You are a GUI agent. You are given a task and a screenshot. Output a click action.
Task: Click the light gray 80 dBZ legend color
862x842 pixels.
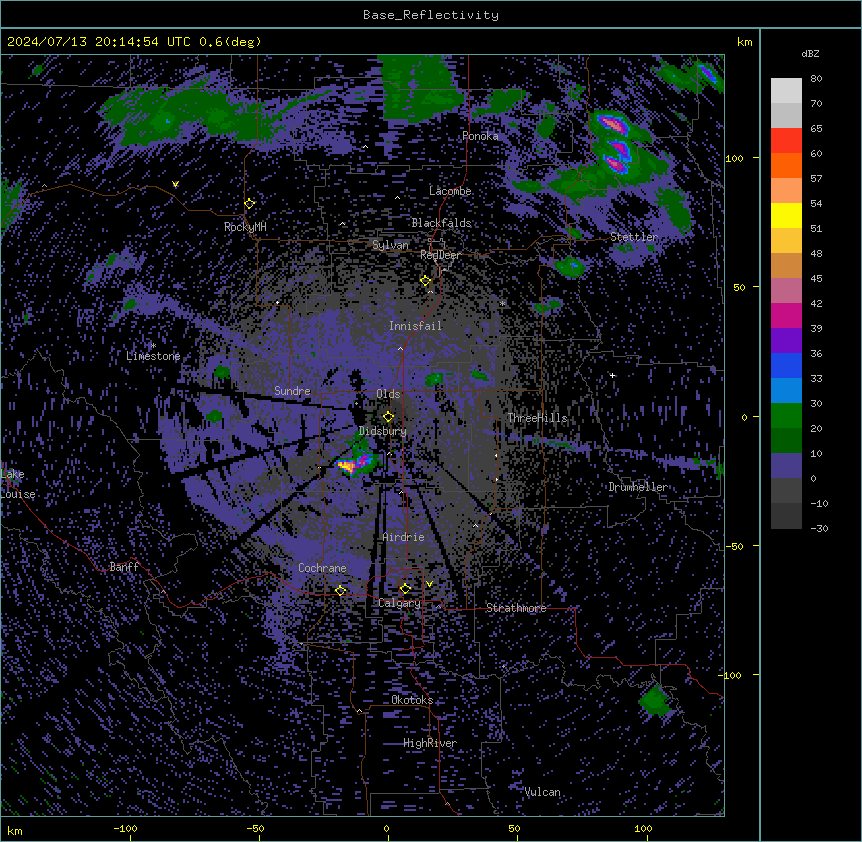786,91
